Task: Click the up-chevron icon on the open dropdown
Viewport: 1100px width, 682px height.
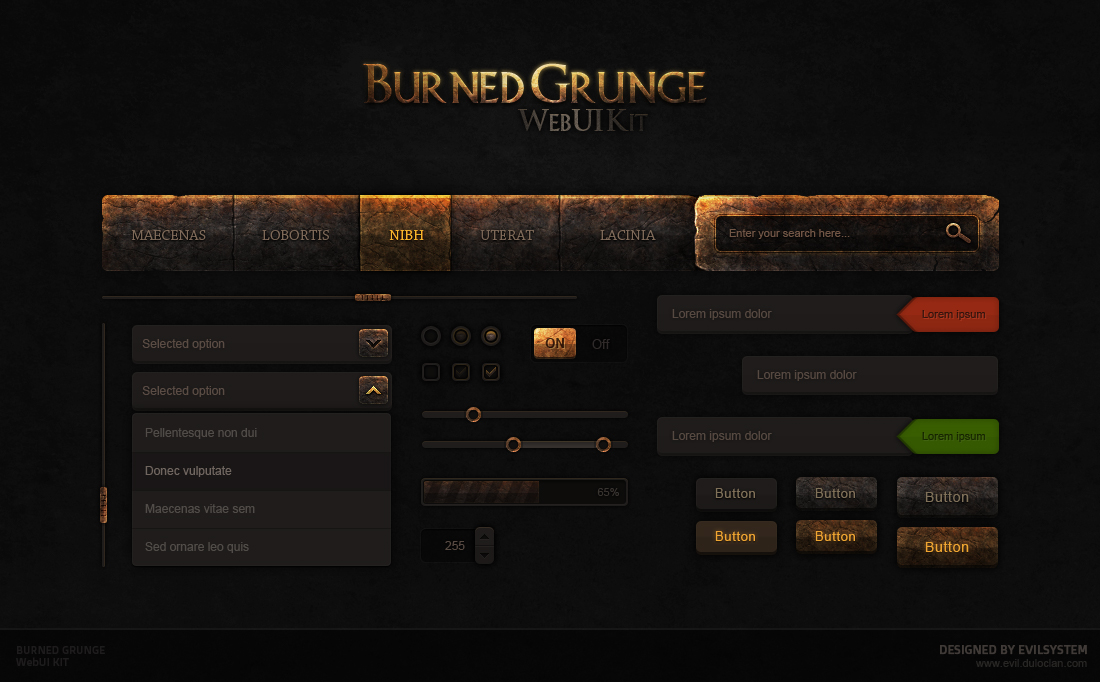Action: click(373, 390)
